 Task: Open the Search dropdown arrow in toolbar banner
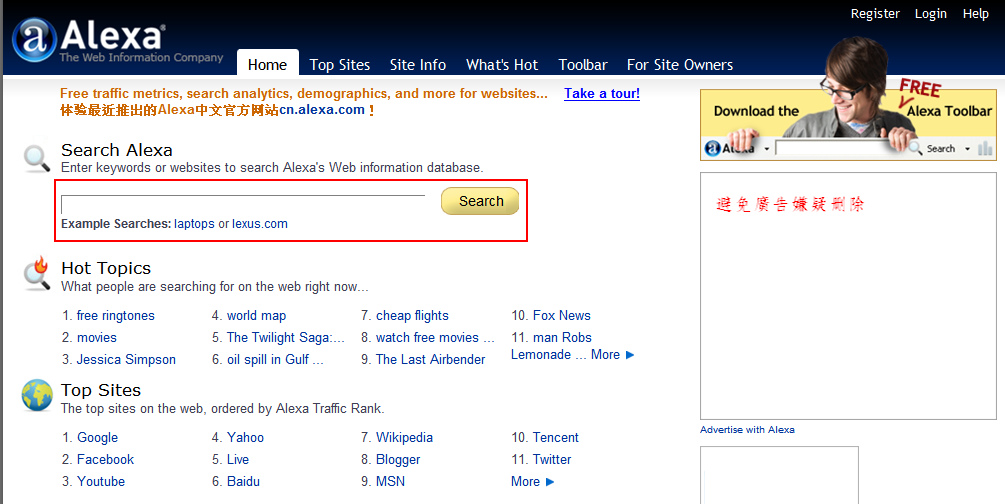tap(967, 149)
